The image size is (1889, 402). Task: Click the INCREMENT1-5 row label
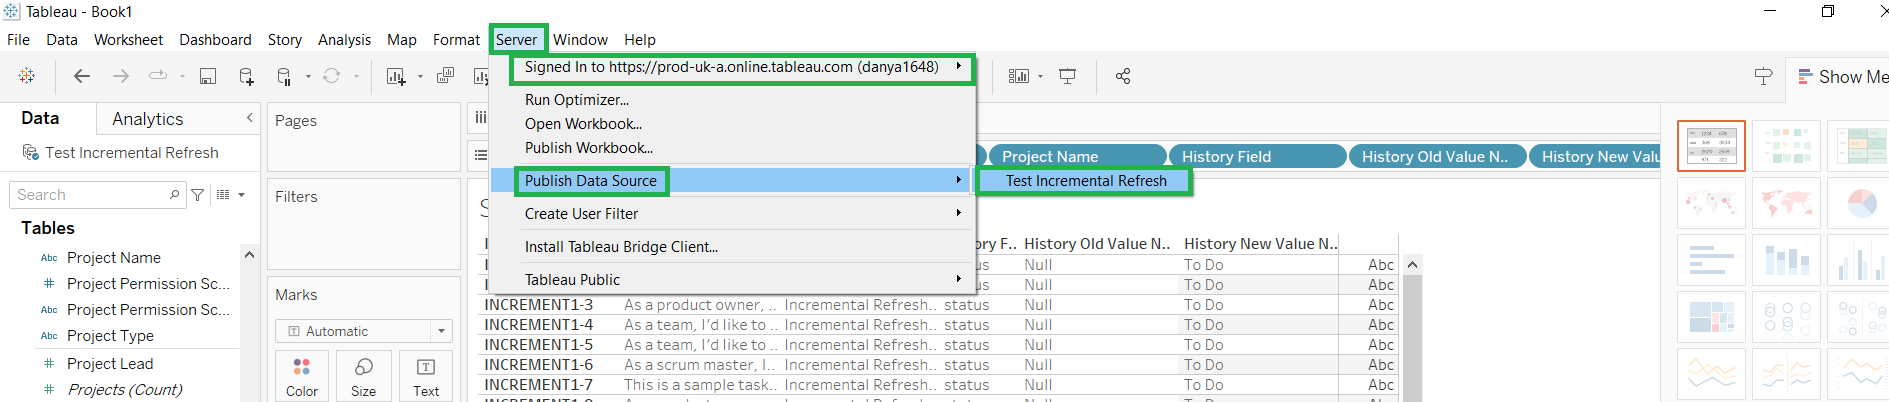[x=538, y=345]
